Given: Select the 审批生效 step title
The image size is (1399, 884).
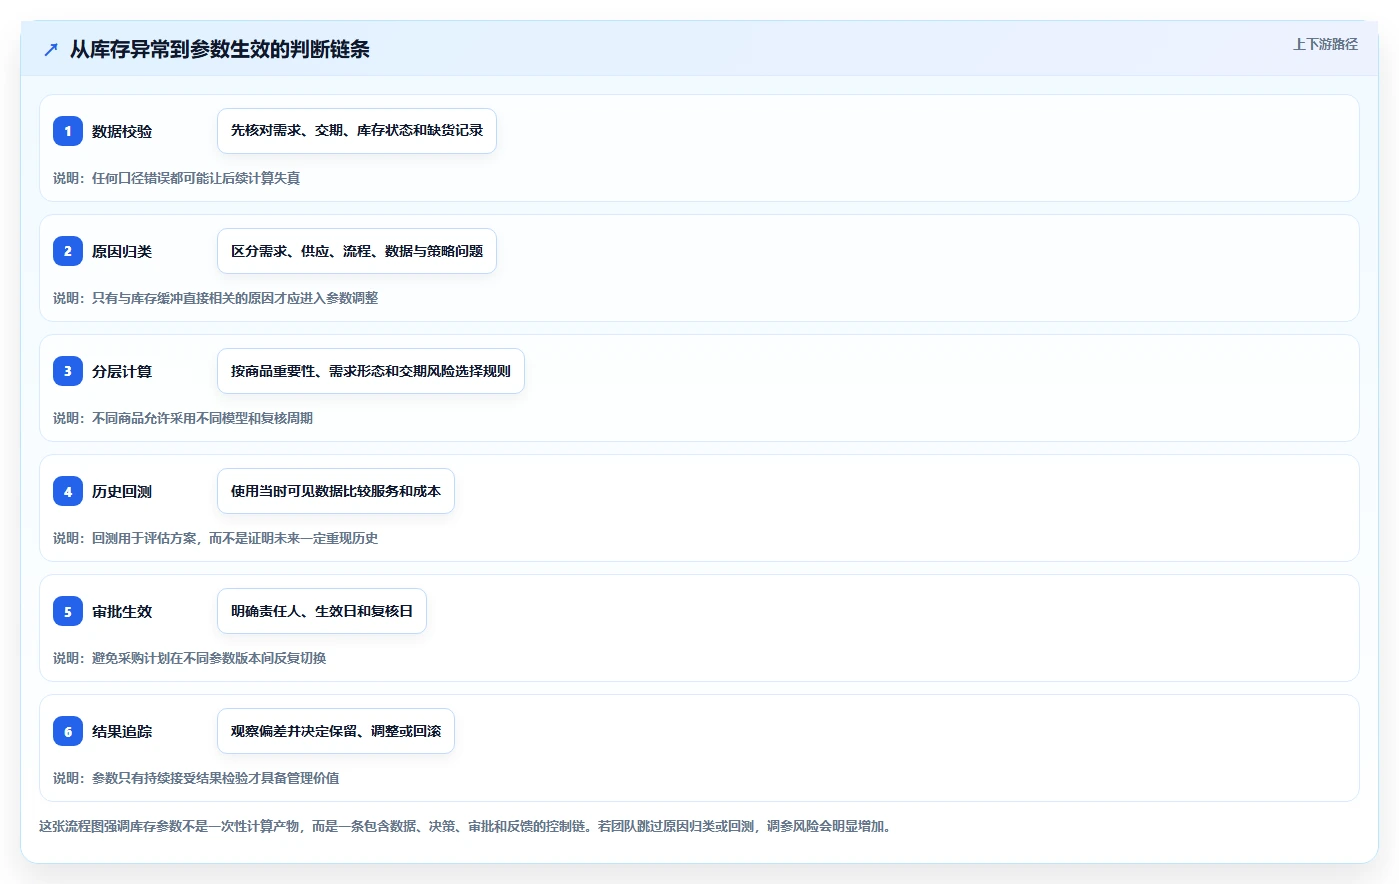Looking at the screenshot, I should pos(122,611).
